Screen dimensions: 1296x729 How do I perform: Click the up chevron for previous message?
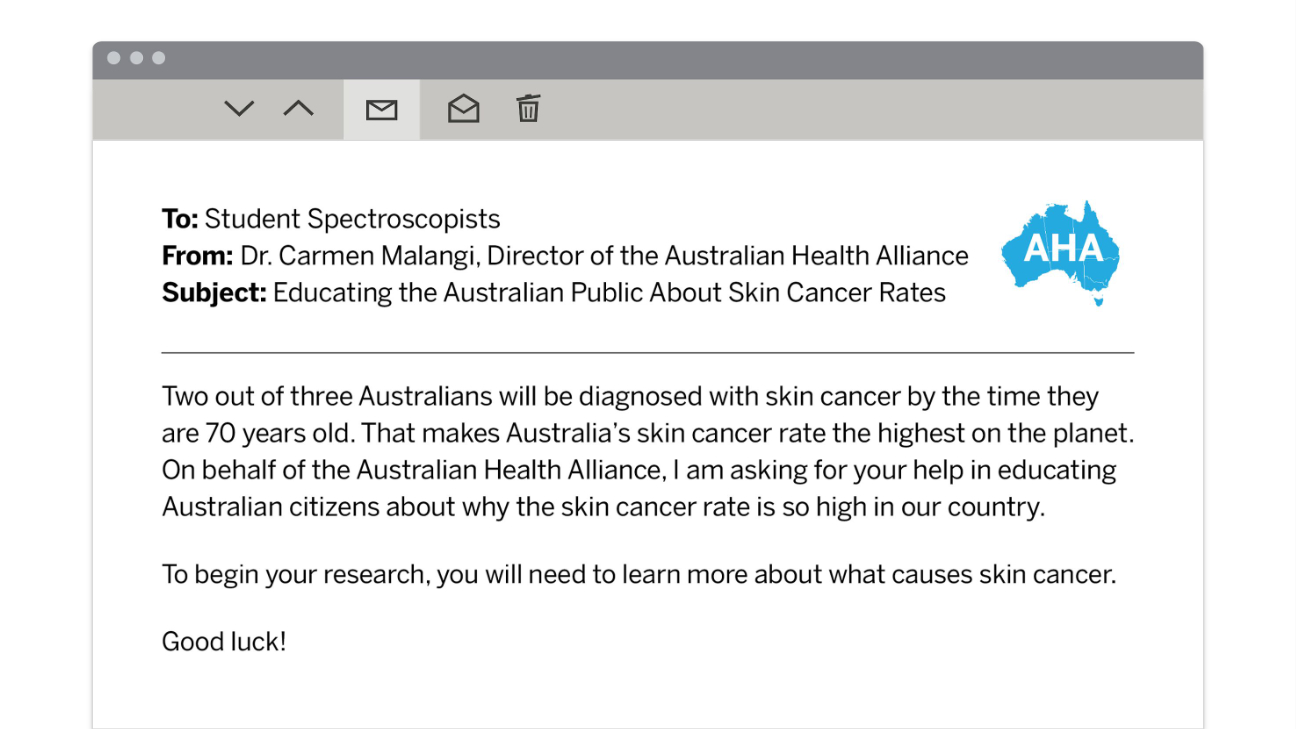[x=298, y=109]
